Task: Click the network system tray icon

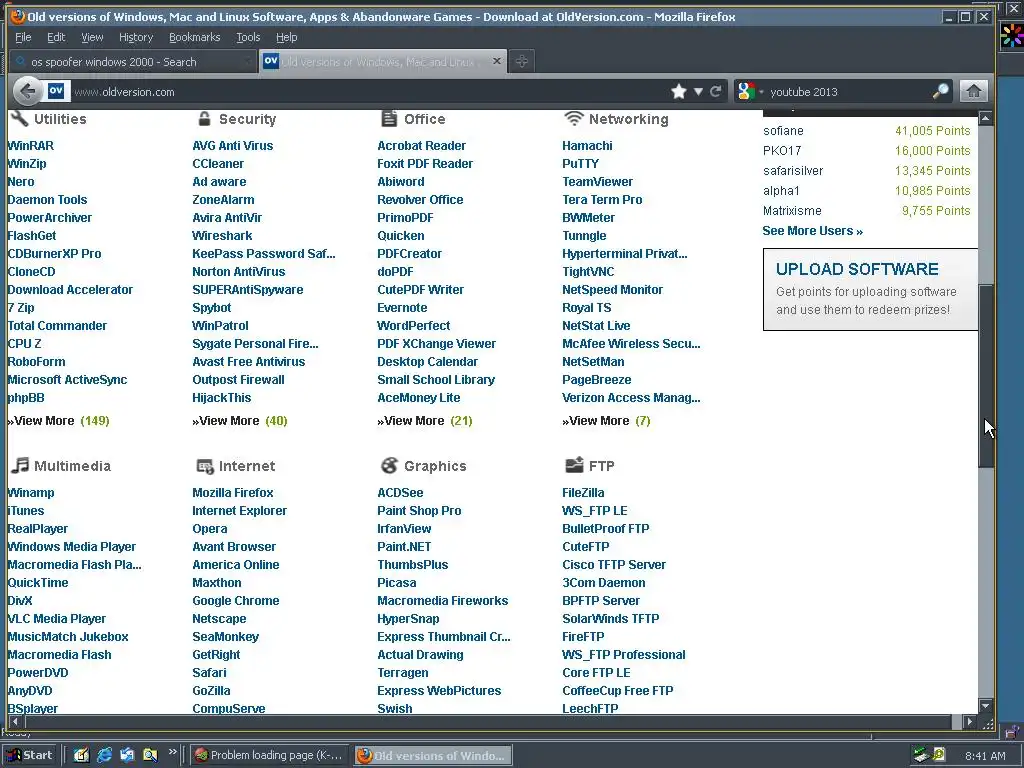Action: (921, 755)
